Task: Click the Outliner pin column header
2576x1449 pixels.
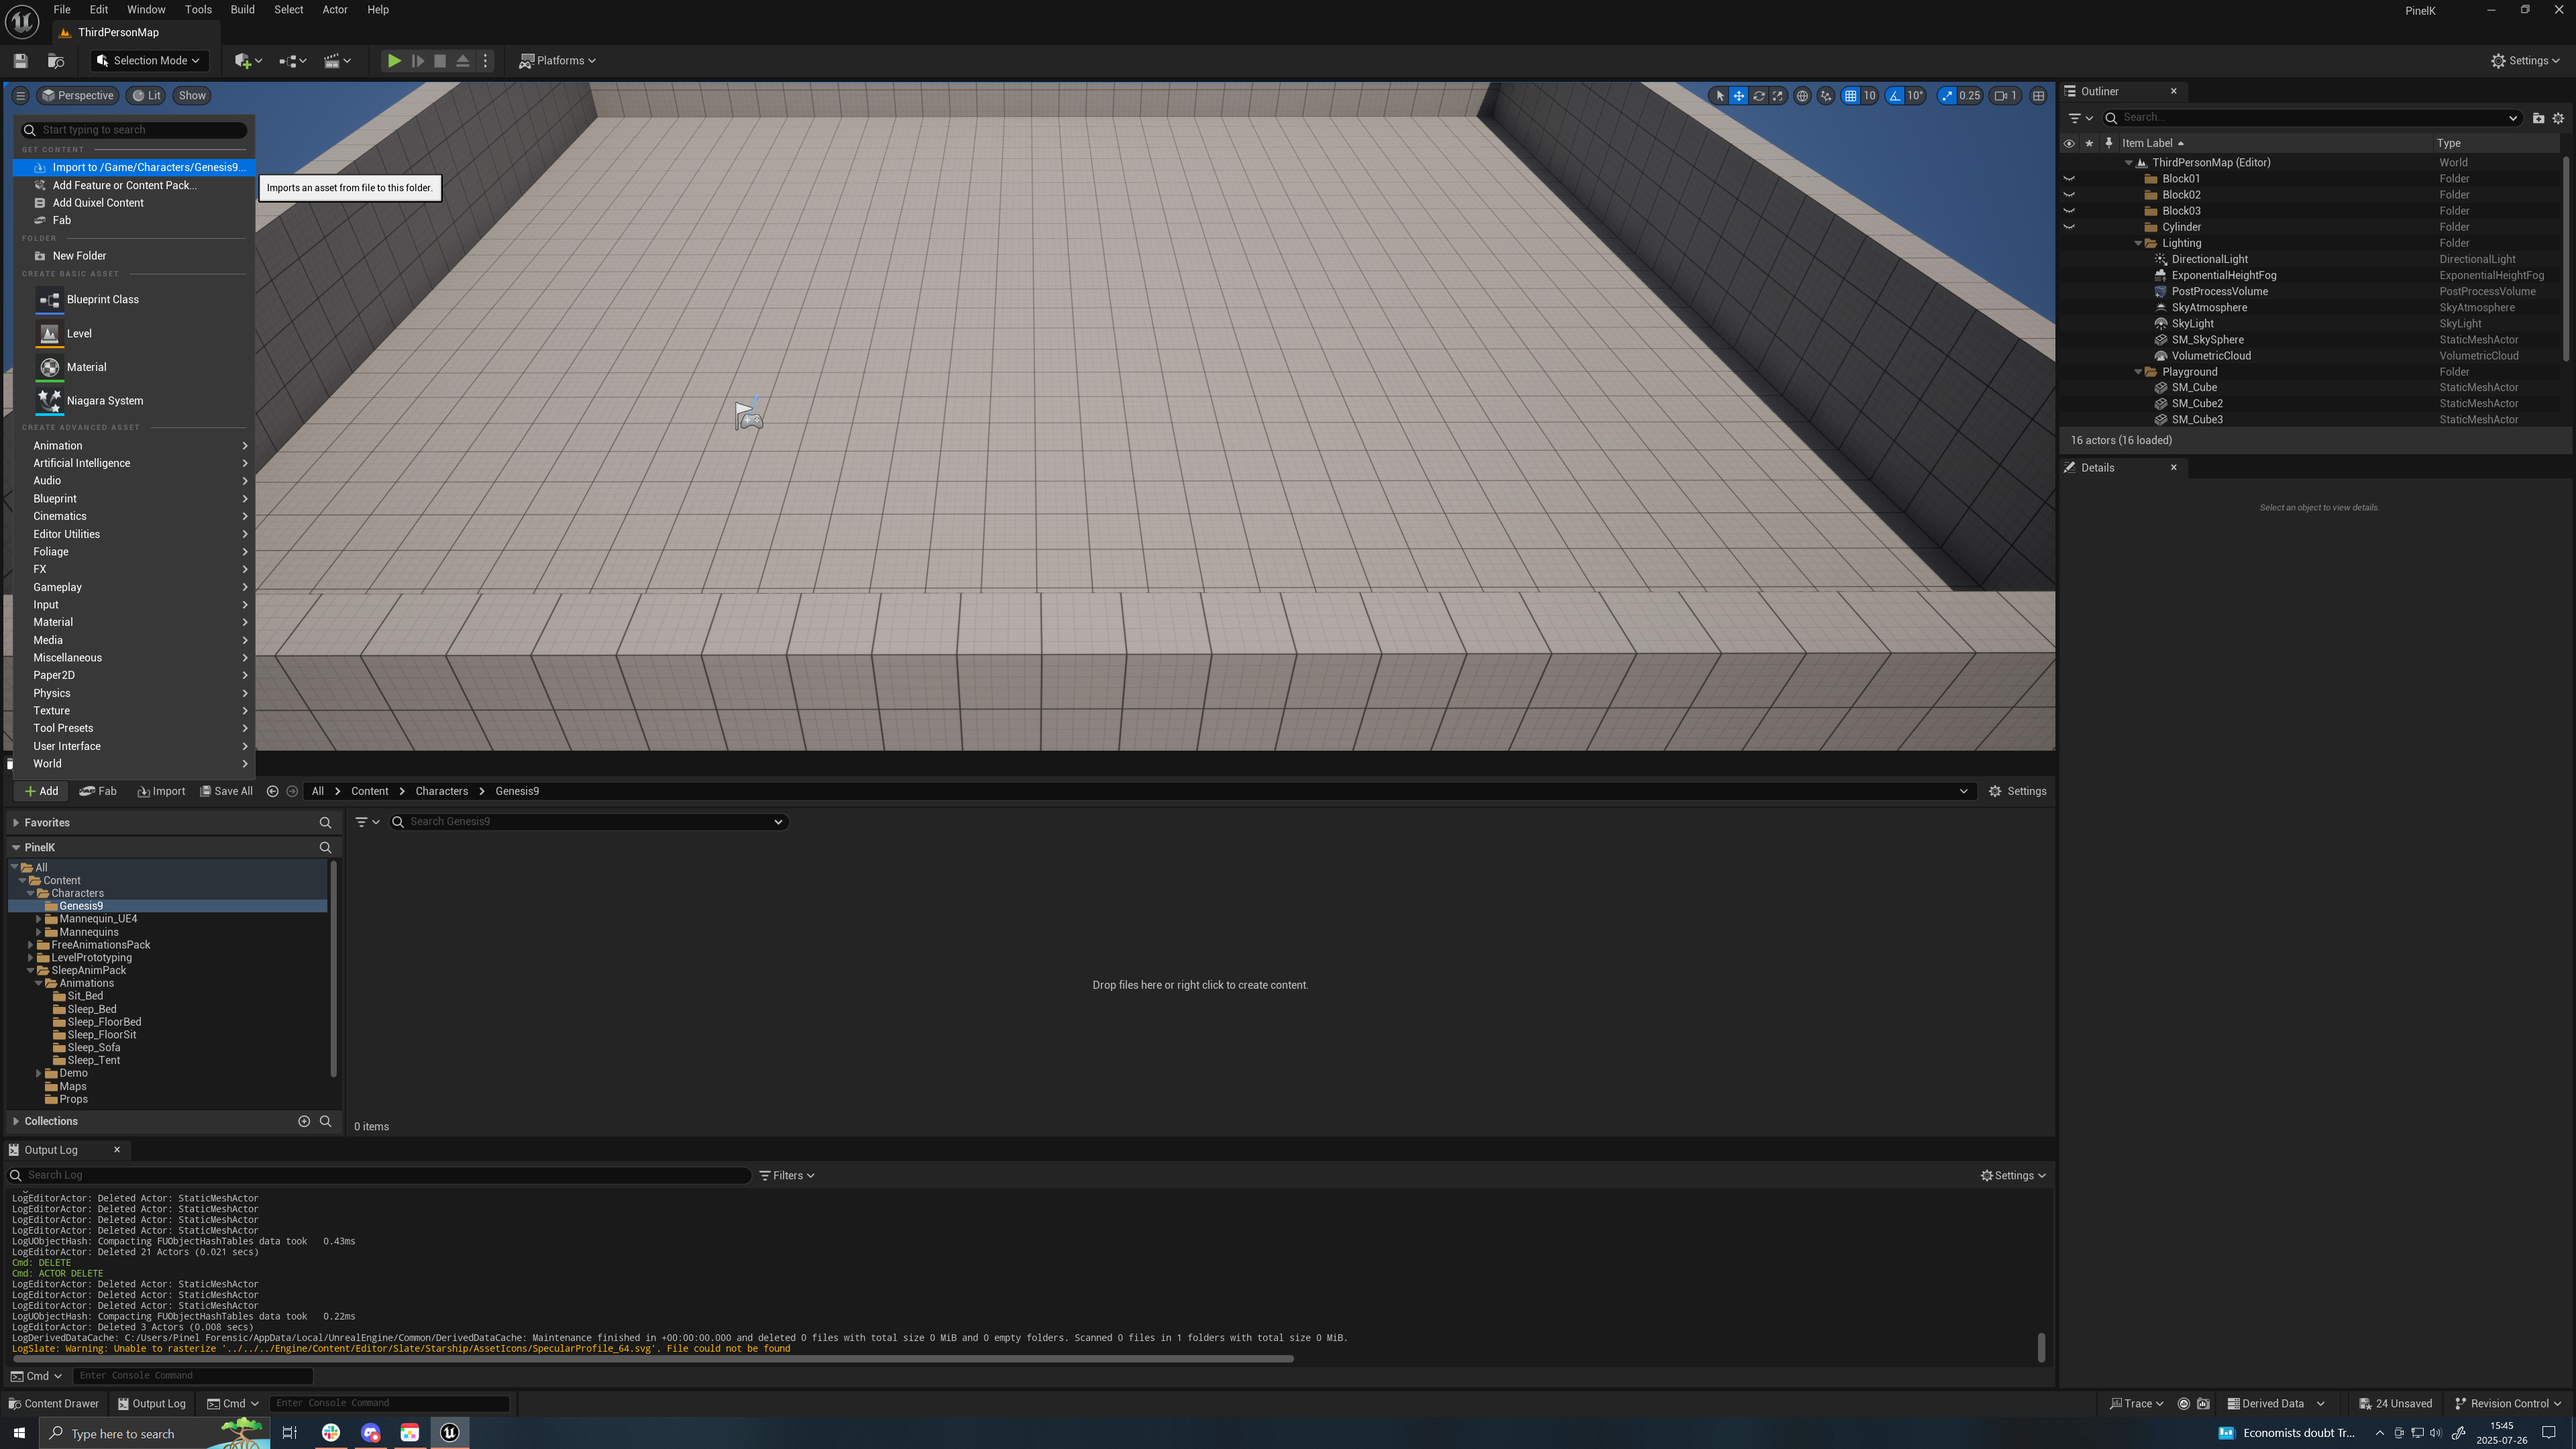Action: pyautogui.click(x=2109, y=143)
